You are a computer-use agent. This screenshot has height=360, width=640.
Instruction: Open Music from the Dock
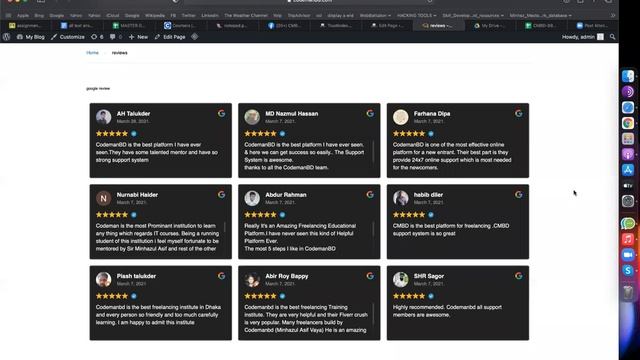[x=628, y=239]
